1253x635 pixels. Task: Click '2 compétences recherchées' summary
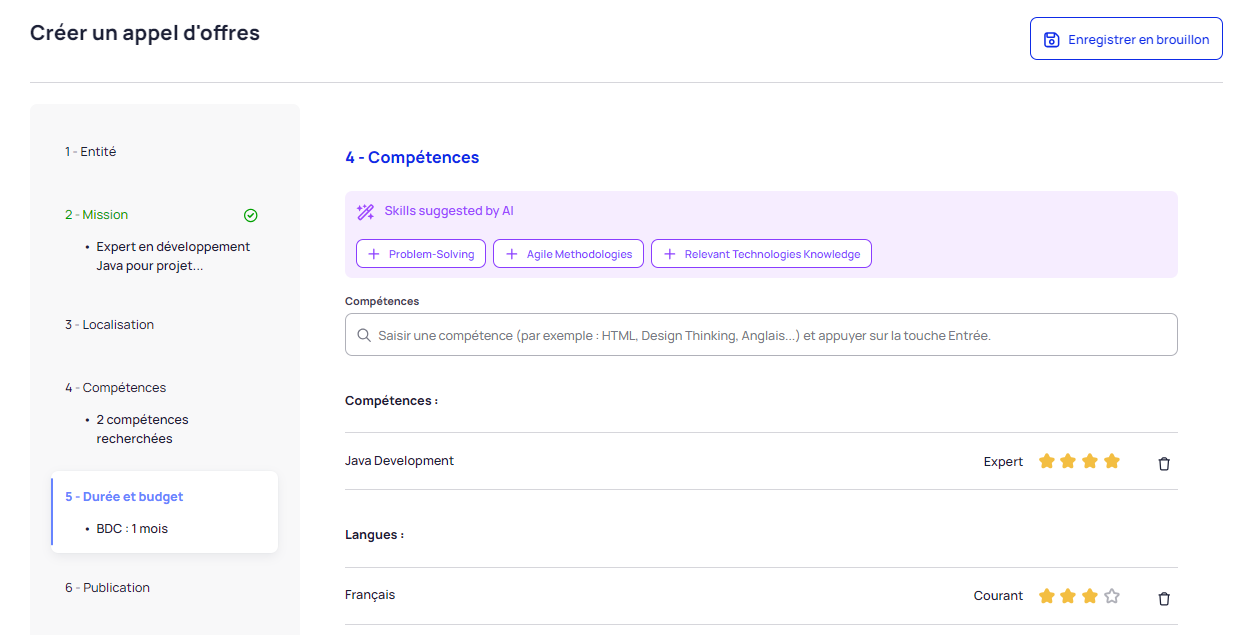tap(142, 429)
